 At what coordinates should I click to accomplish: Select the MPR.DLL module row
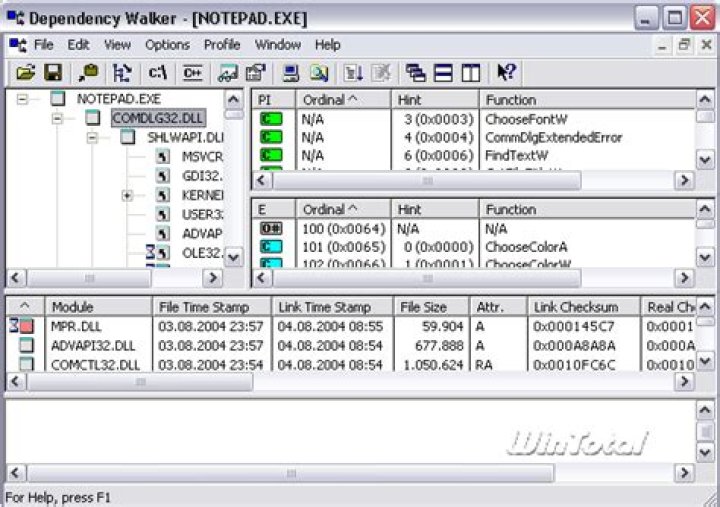pos(351,326)
